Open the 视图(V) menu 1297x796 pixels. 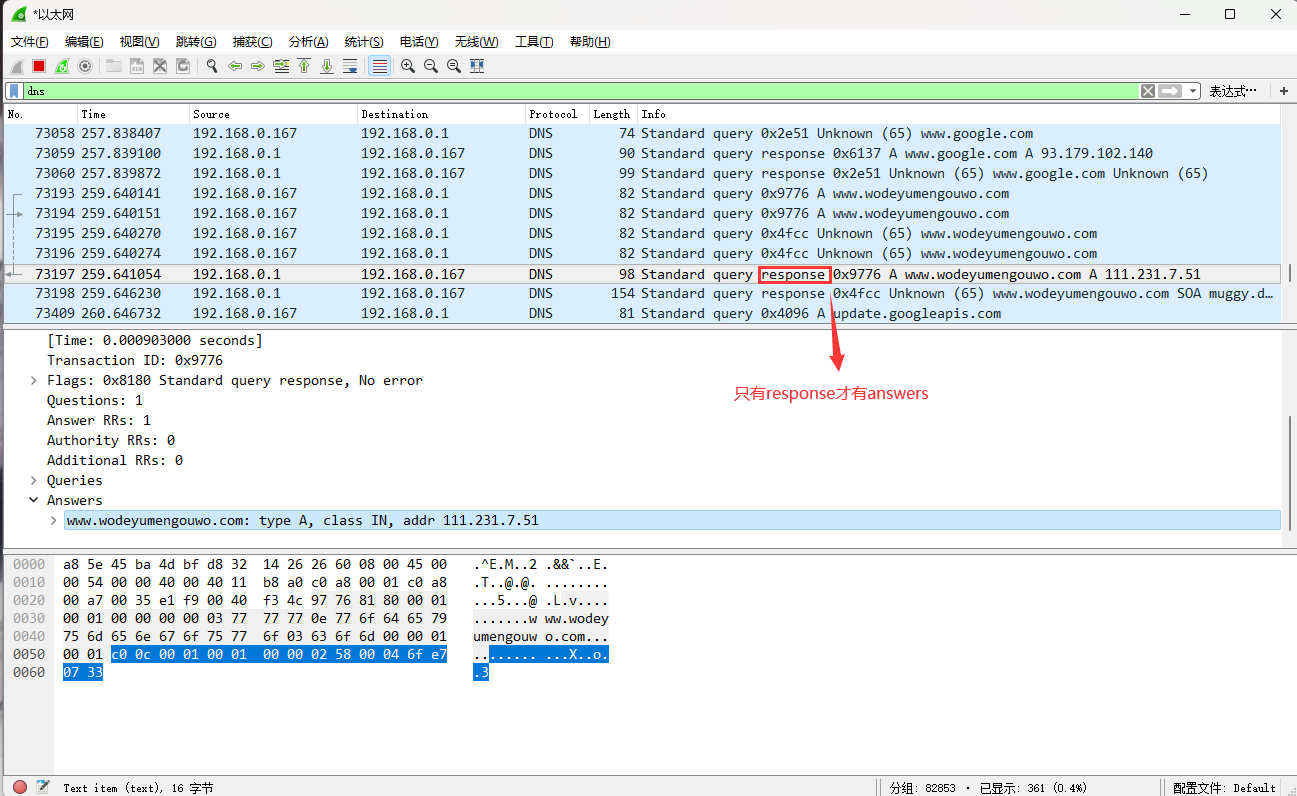coord(139,42)
